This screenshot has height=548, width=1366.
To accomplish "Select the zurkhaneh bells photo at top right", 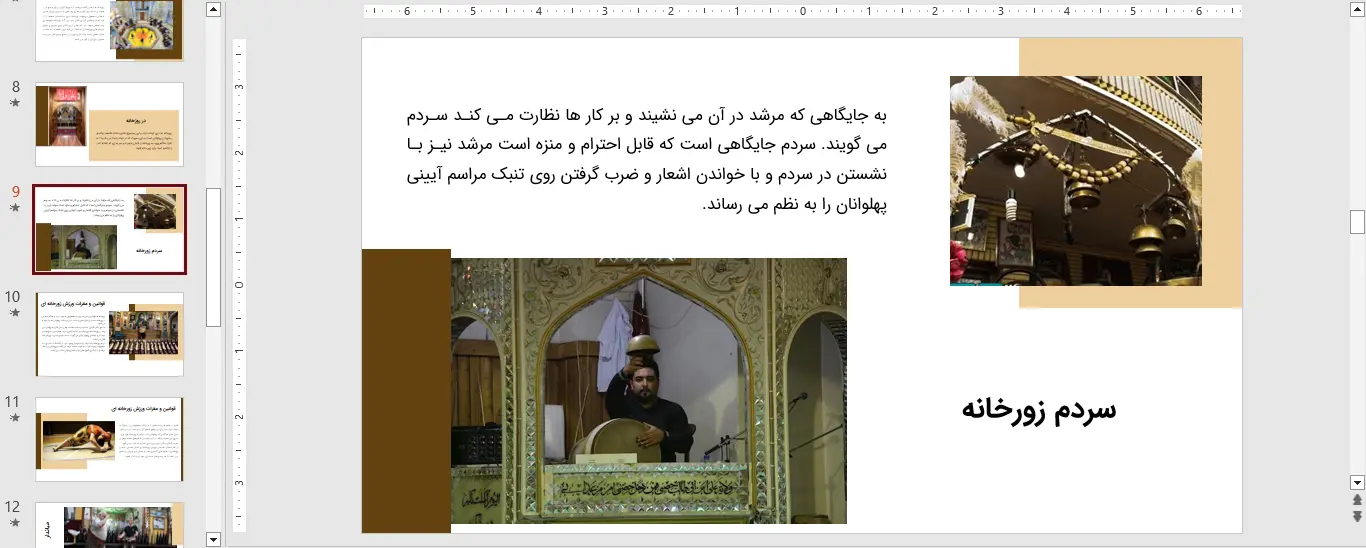I will pos(1076,181).
